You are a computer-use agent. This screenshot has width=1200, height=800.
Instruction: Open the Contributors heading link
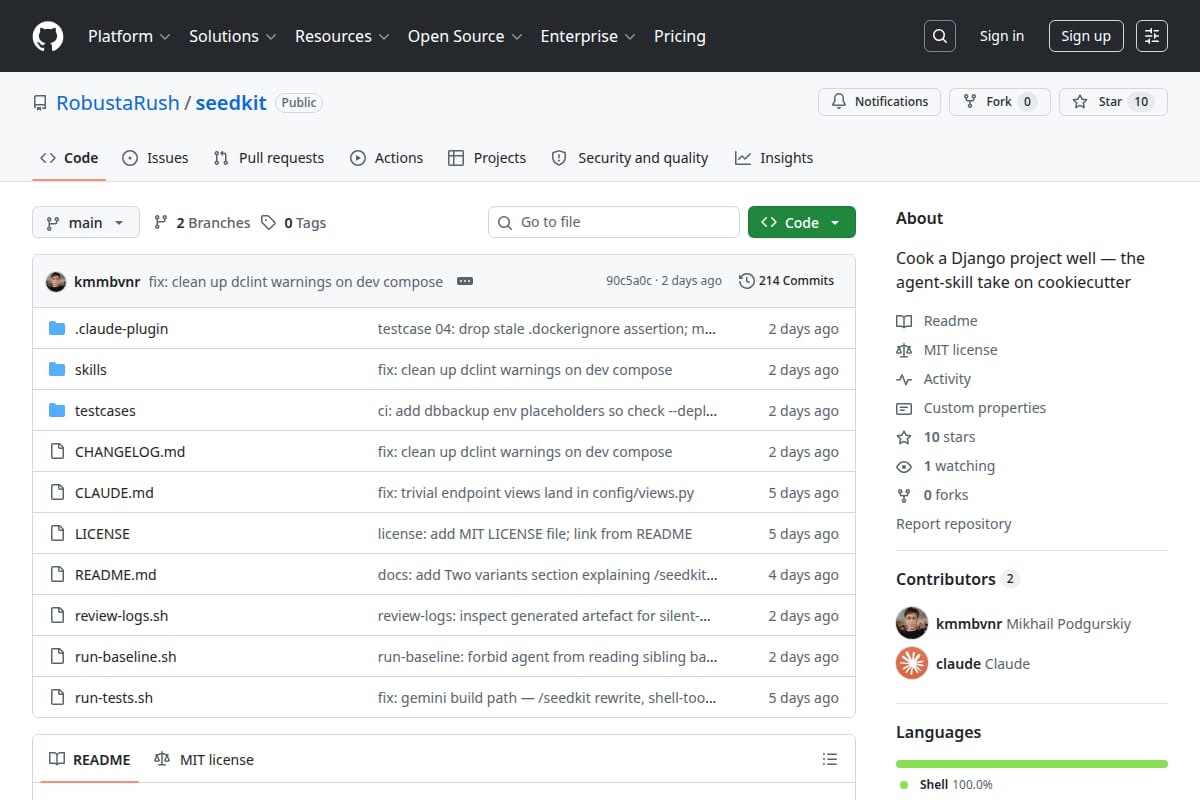pyautogui.click(x=957, y=579)
